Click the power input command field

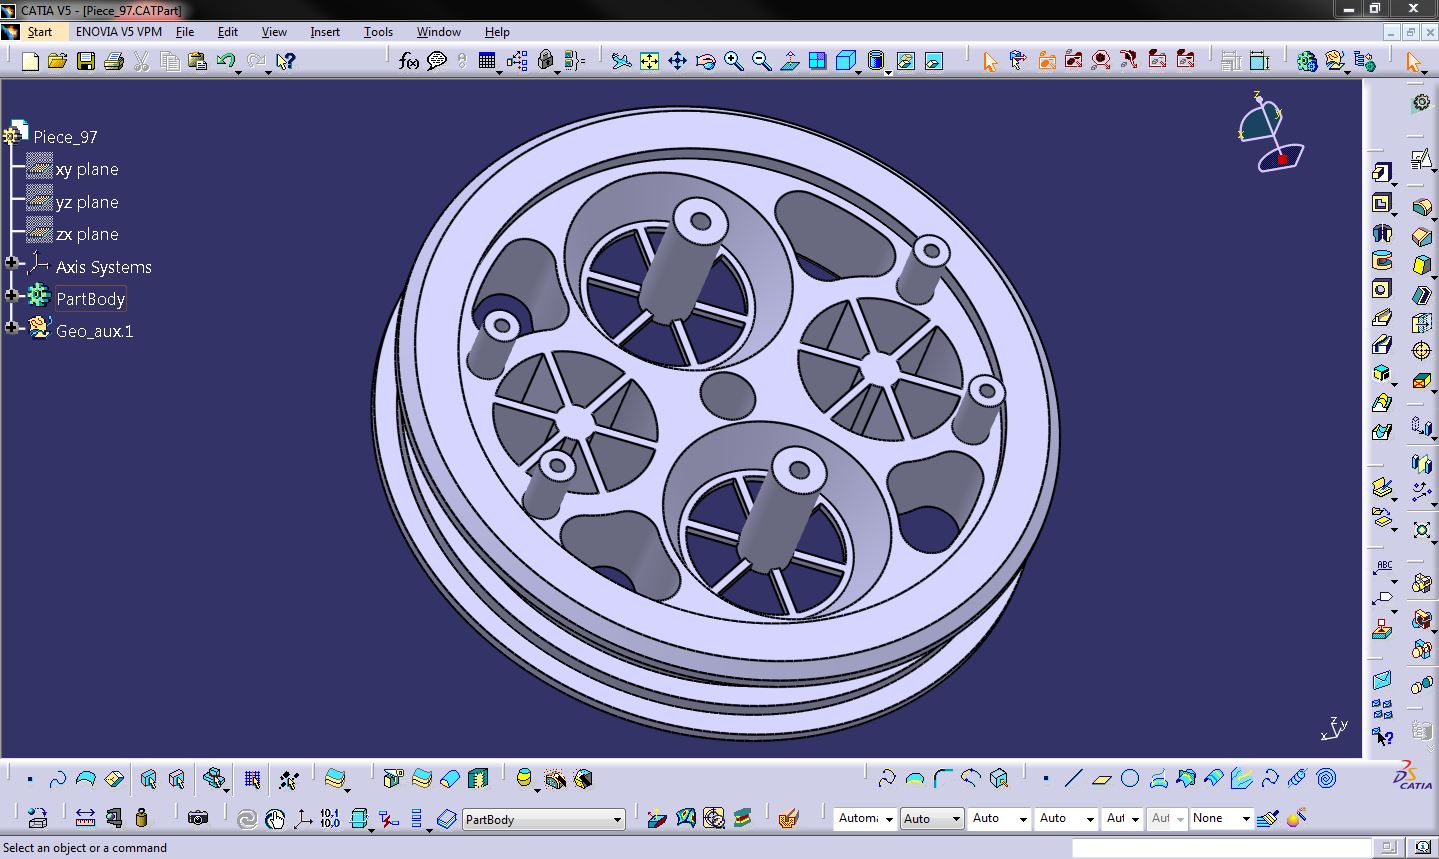[1220, 848]
